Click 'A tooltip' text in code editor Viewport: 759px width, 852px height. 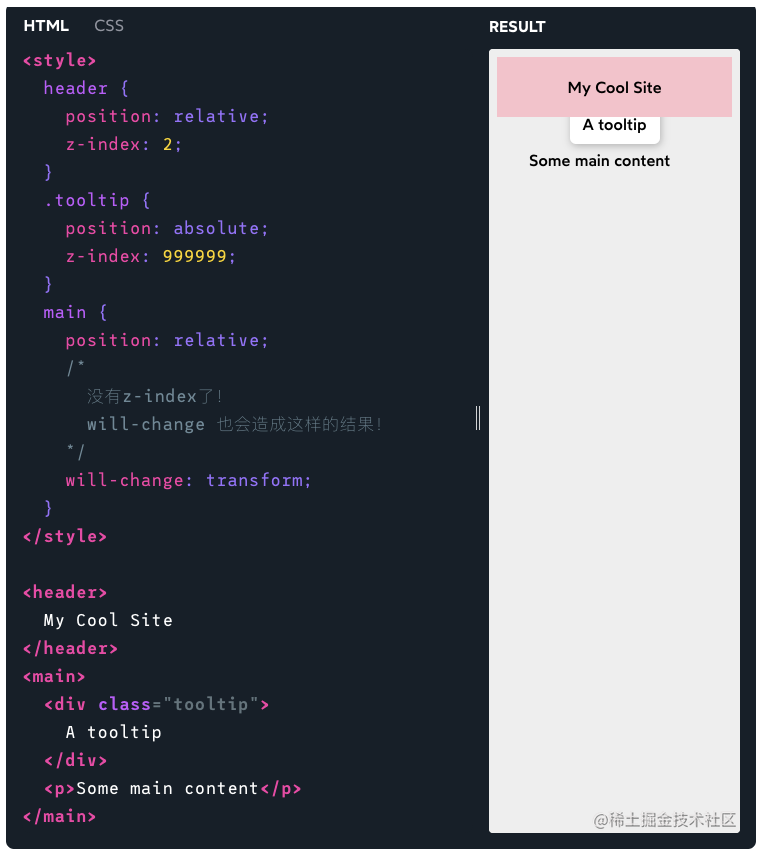pyautogui.click(x=114, y=732)
